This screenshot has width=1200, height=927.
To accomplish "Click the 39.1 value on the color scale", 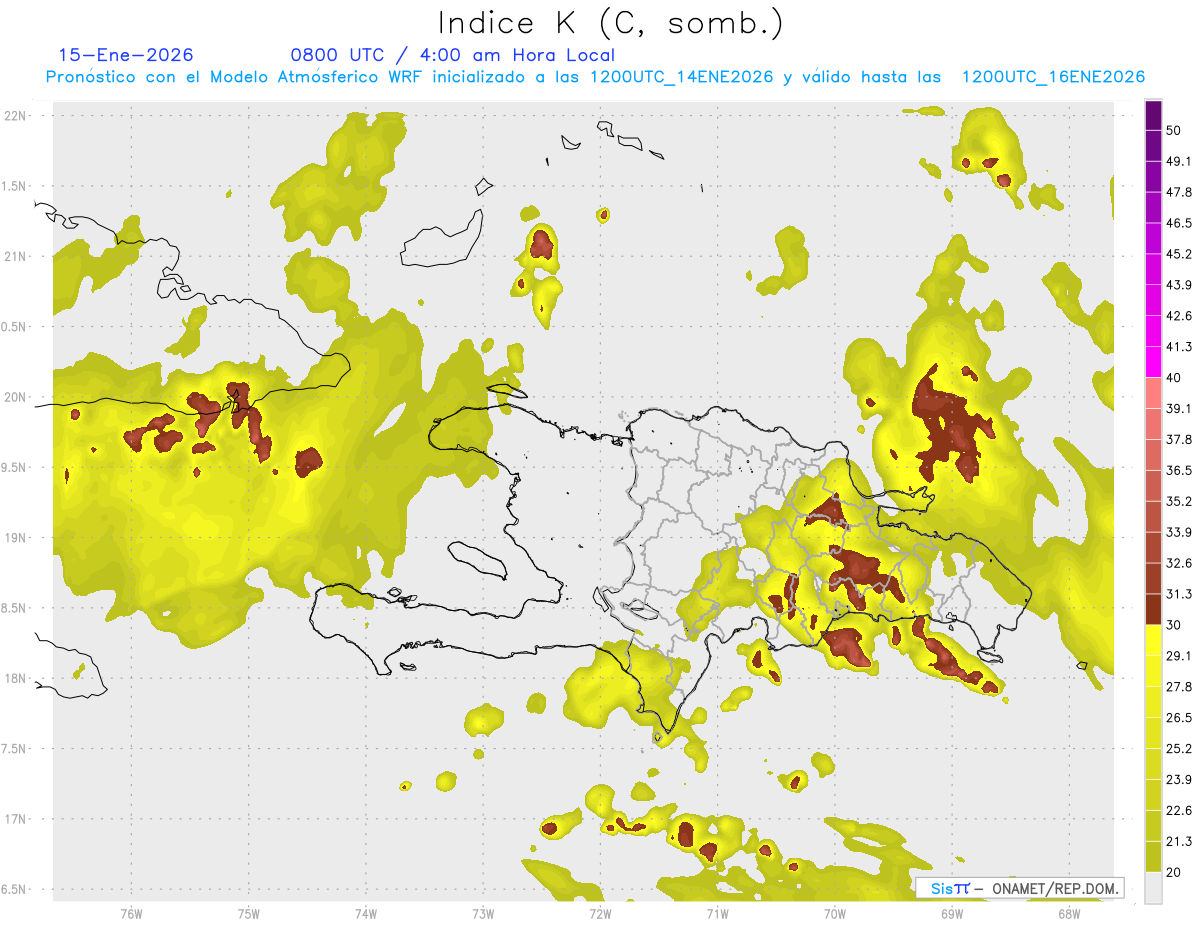I will pyautogui.click(x=1179, y=409).
